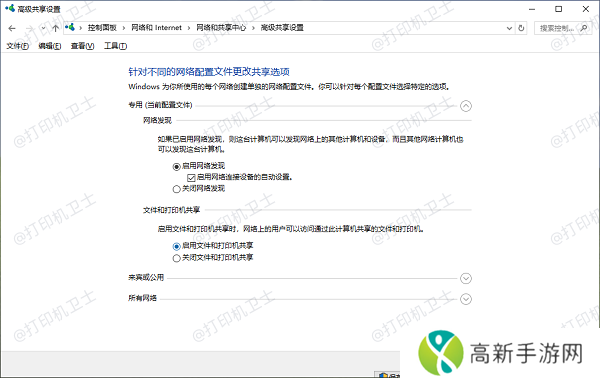
Task: Open the address bar history dropdown
Action: tap(509, 28)
